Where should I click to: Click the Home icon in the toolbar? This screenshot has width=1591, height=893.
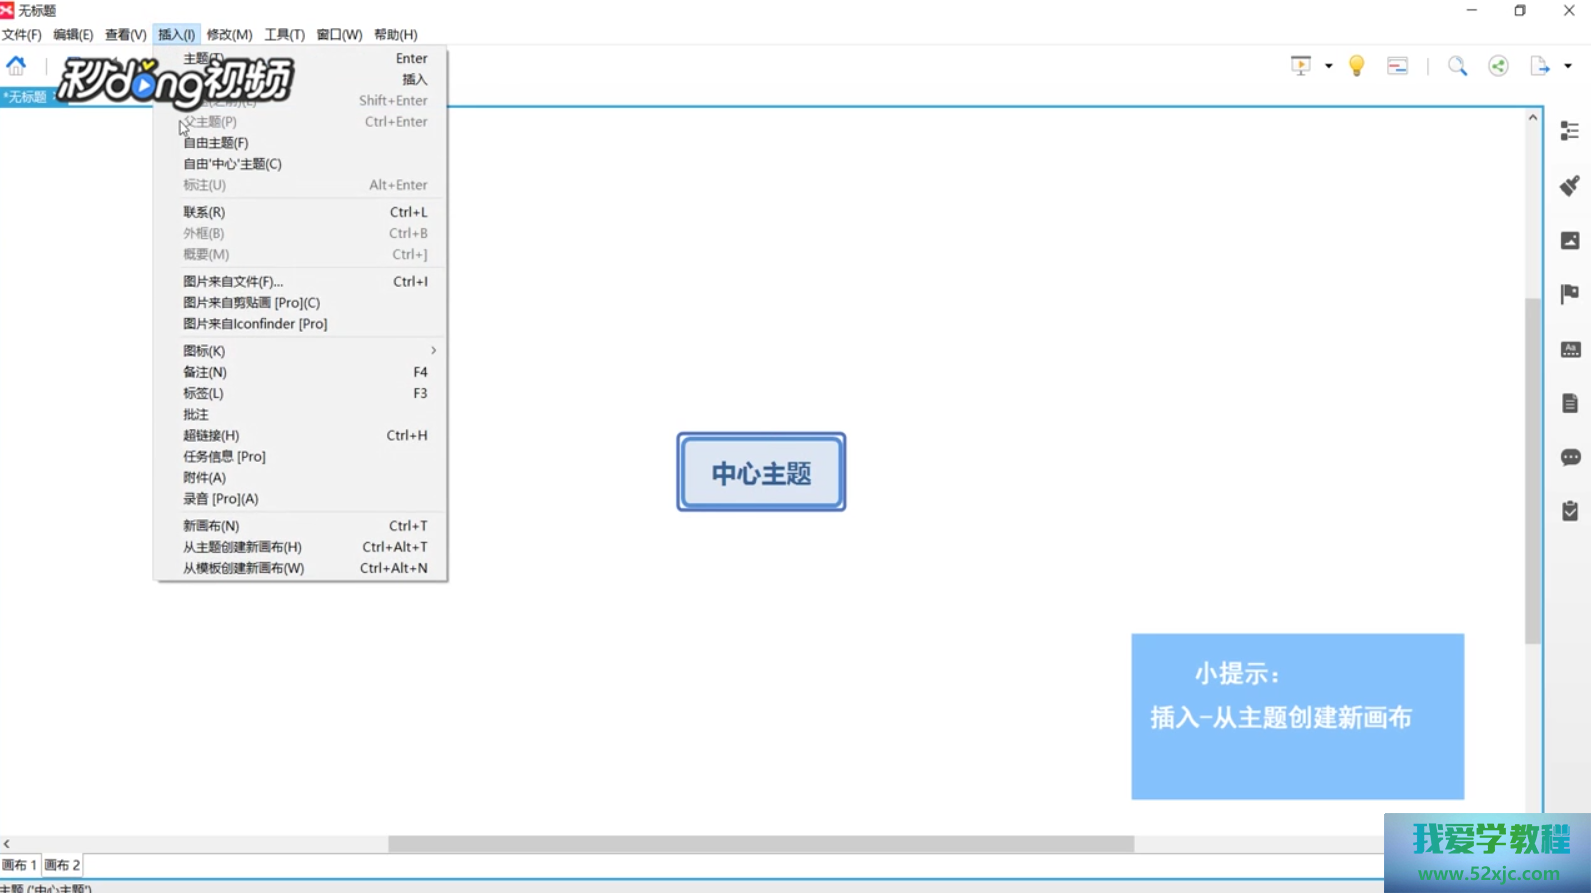(x=16, y=66)
